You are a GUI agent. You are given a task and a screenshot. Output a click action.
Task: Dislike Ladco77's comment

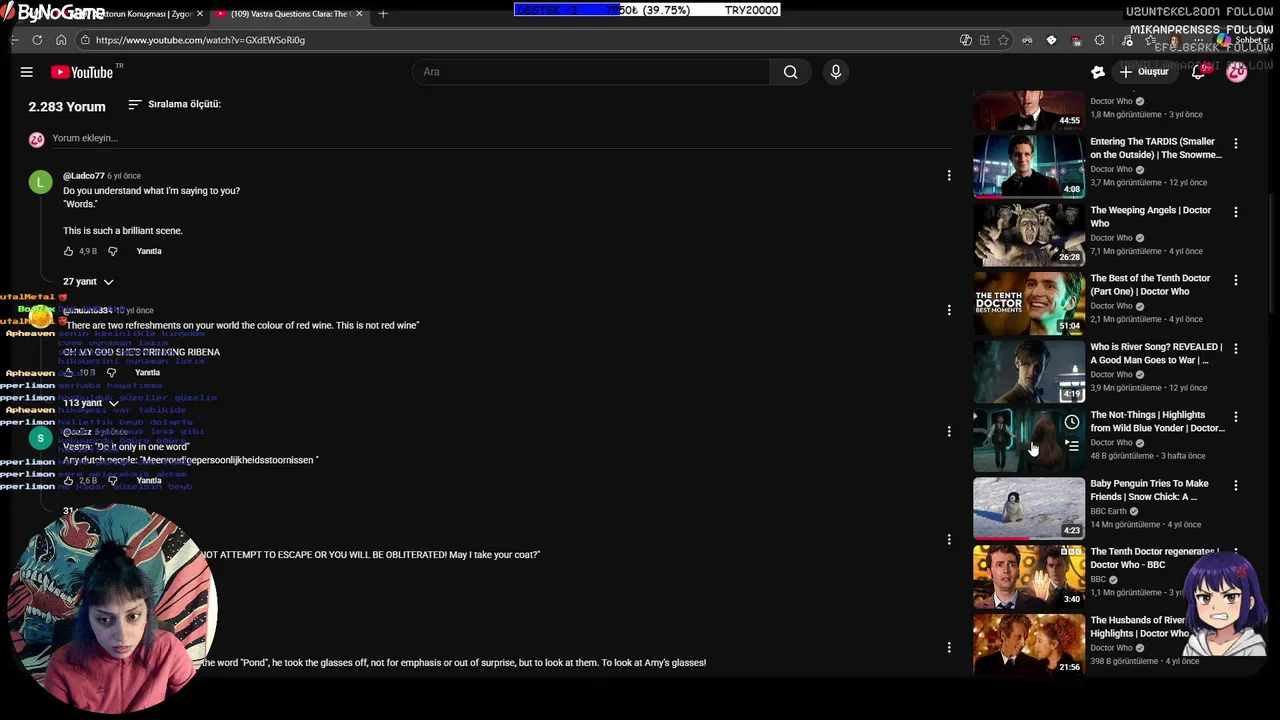point(112,251)
